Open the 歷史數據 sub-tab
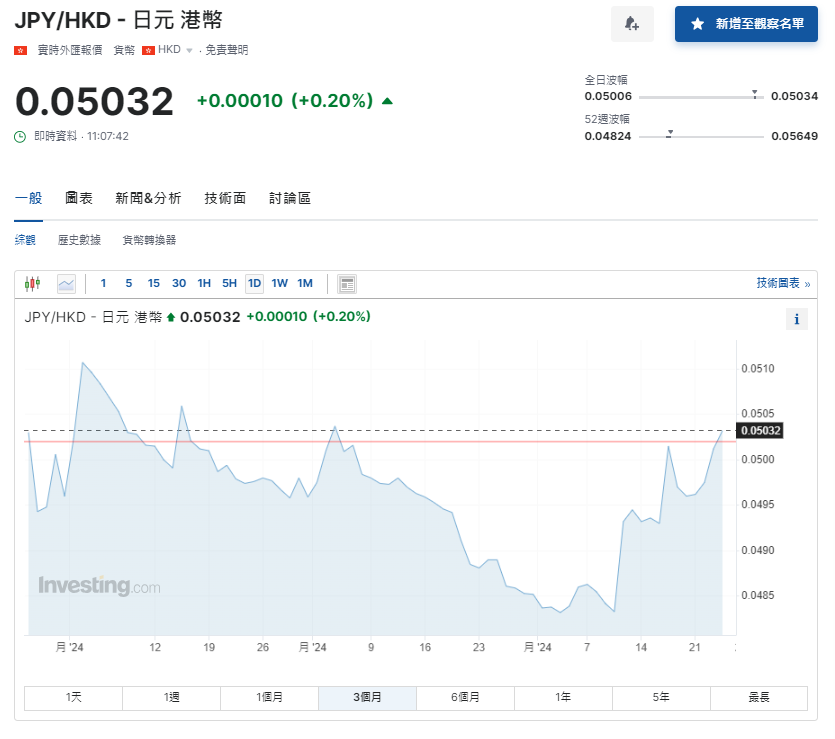 (x=79, y=240)
